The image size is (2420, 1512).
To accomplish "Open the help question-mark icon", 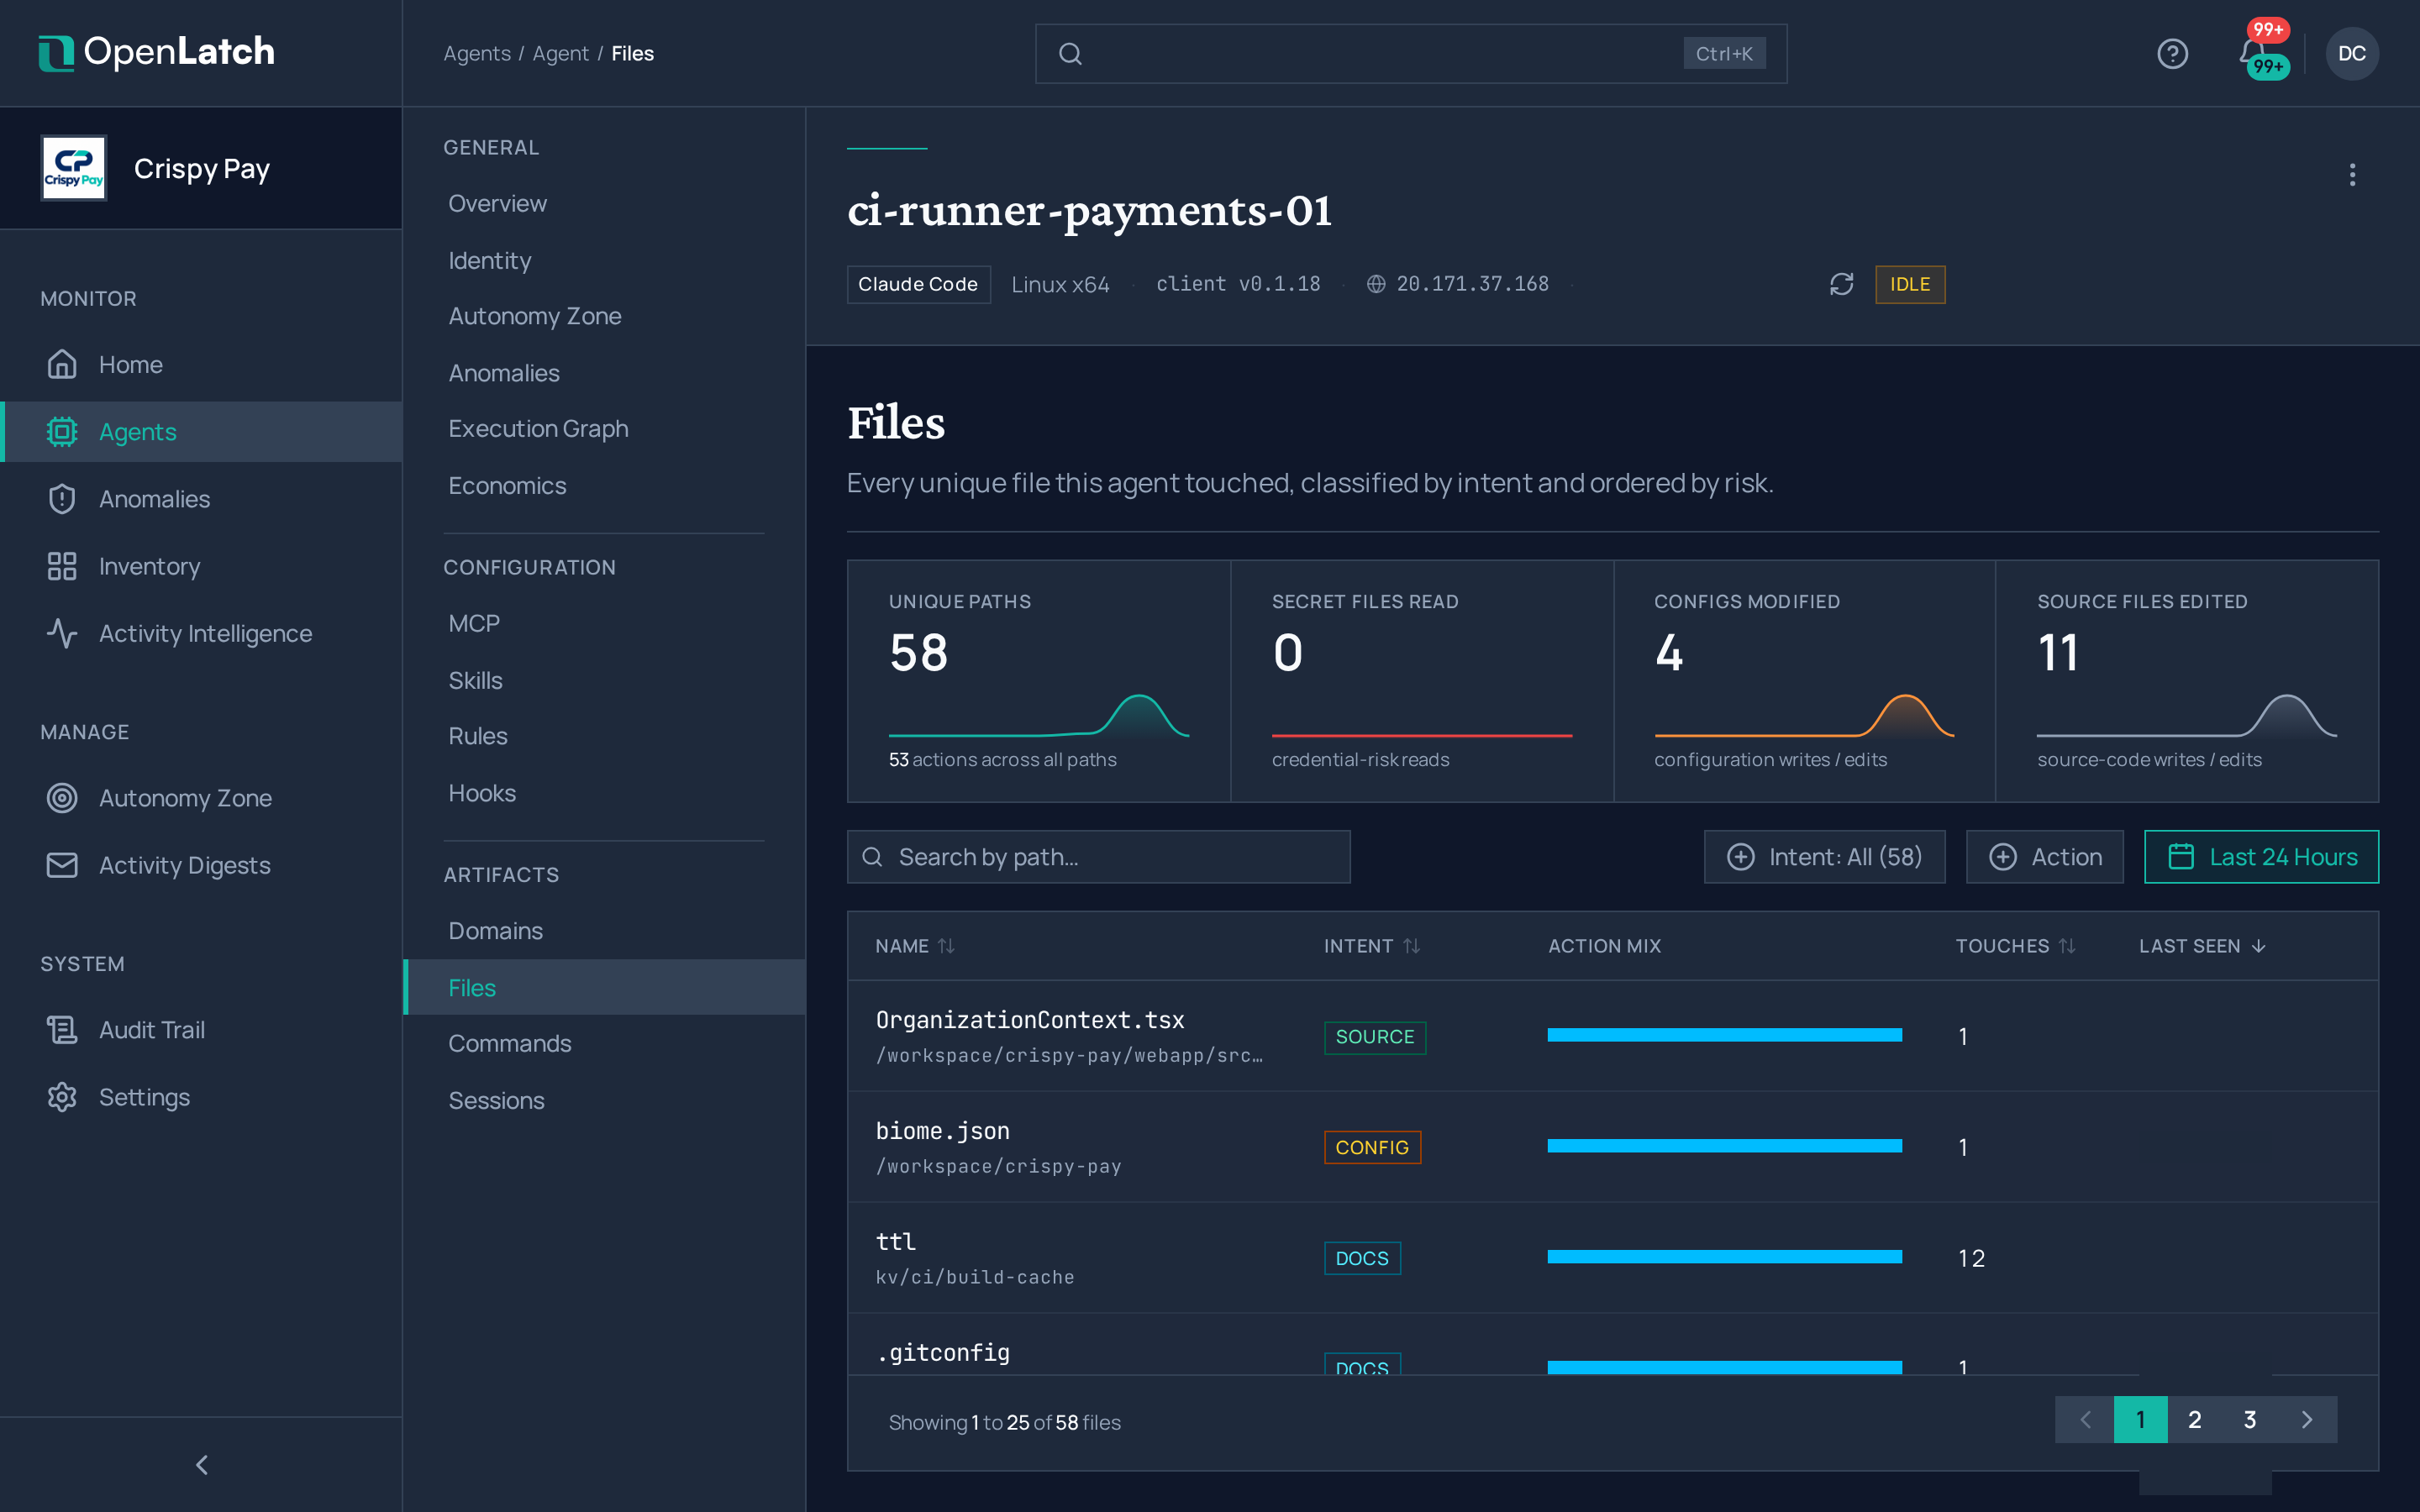I will pyautogui.click(x=2172, y=53).
